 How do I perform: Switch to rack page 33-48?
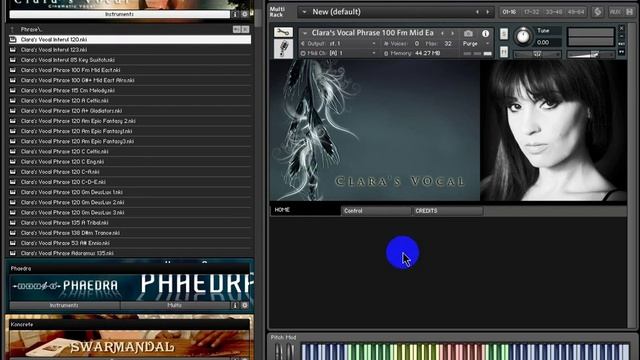[x=554, y=12]
